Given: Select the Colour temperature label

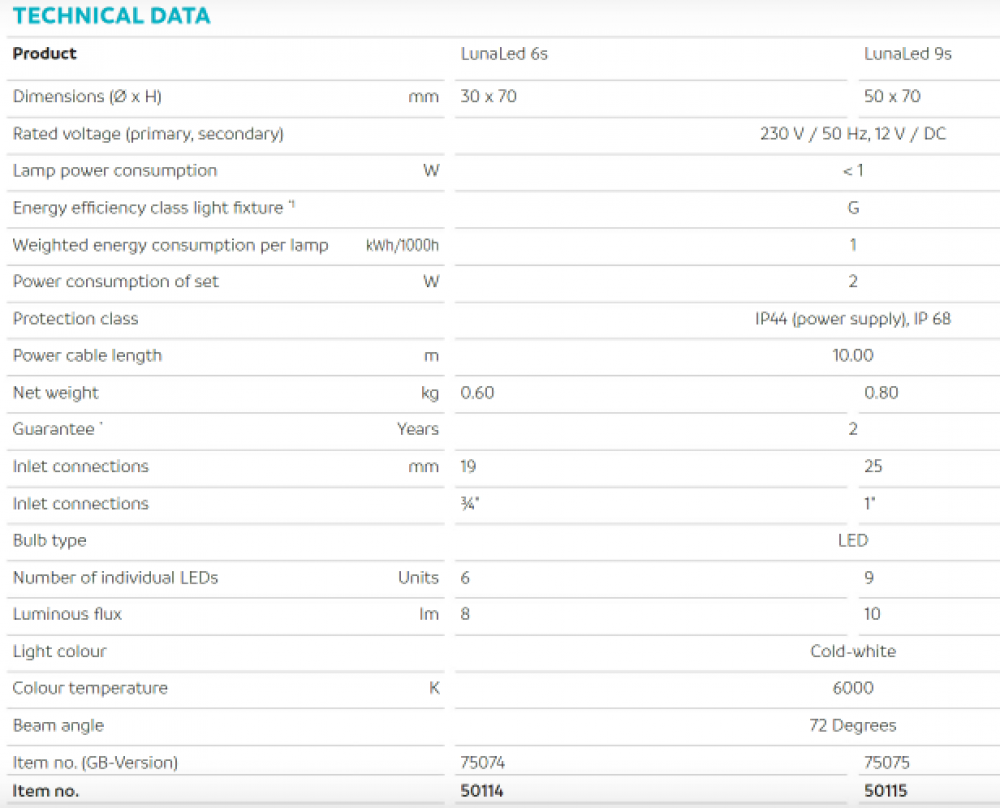Looking at the screenshot, I should point(90,688).
